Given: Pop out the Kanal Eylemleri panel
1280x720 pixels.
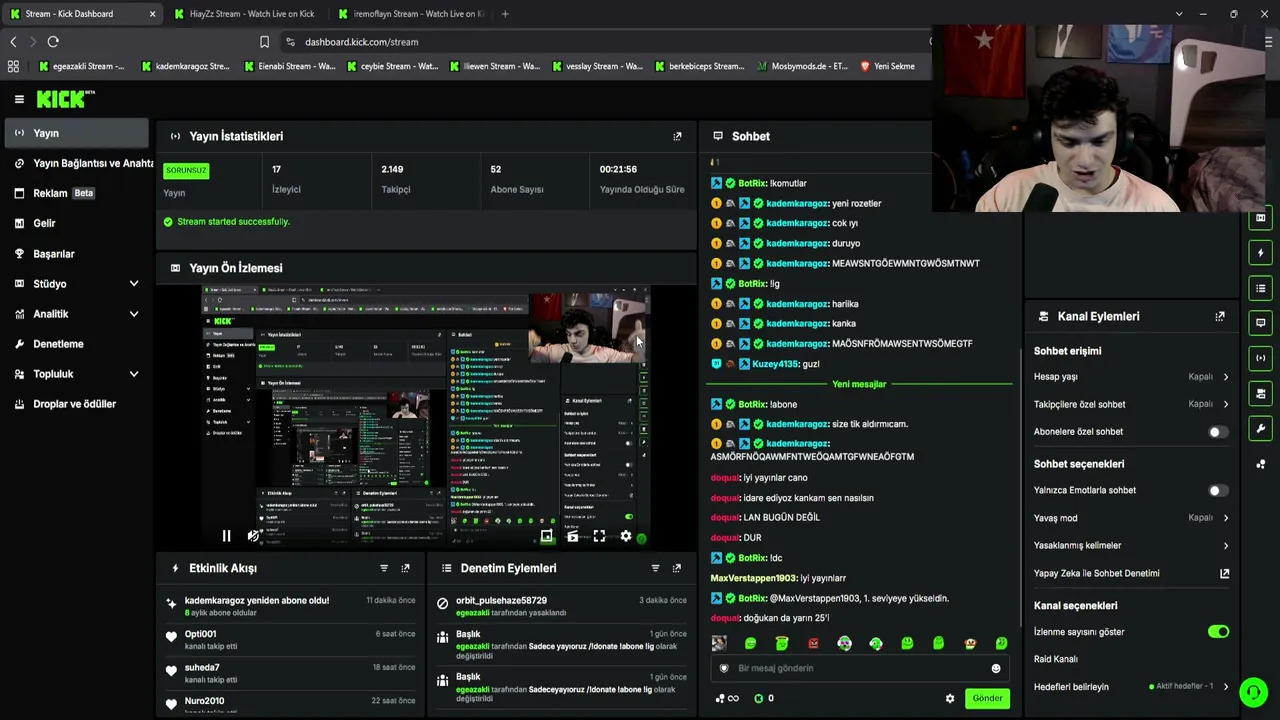Looking at the screenshot, I should coord(1220,316).
